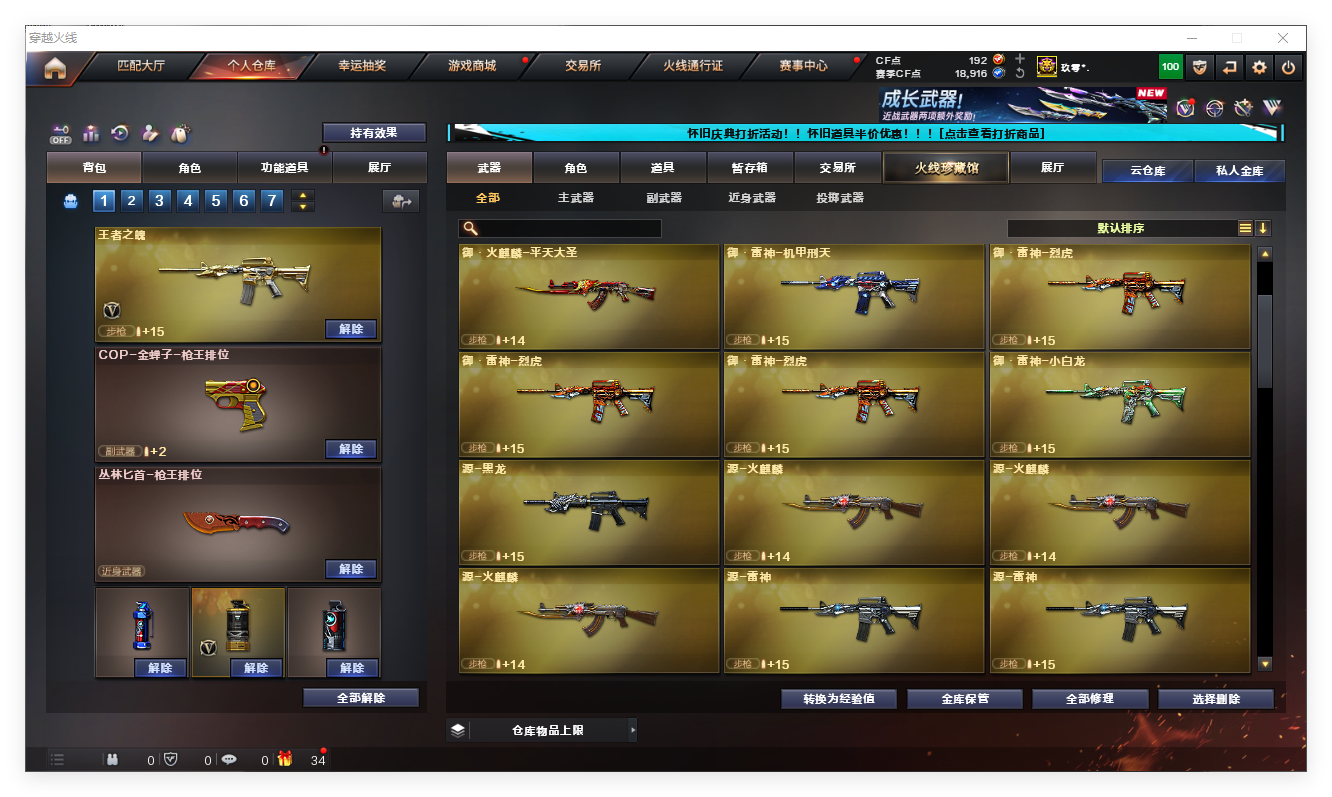Open the 游戏商城 tab
Image resolution: width=1332 pixels, height=797 pixels.
[x=471, y=66]
